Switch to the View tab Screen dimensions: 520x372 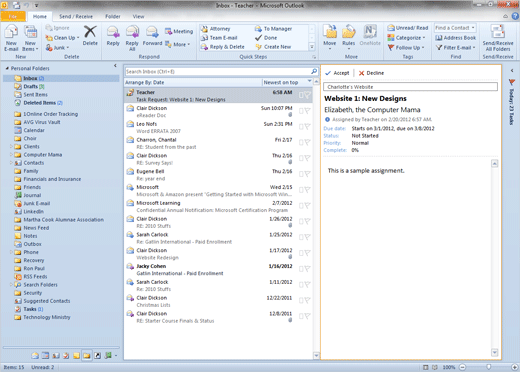point(138,16)
